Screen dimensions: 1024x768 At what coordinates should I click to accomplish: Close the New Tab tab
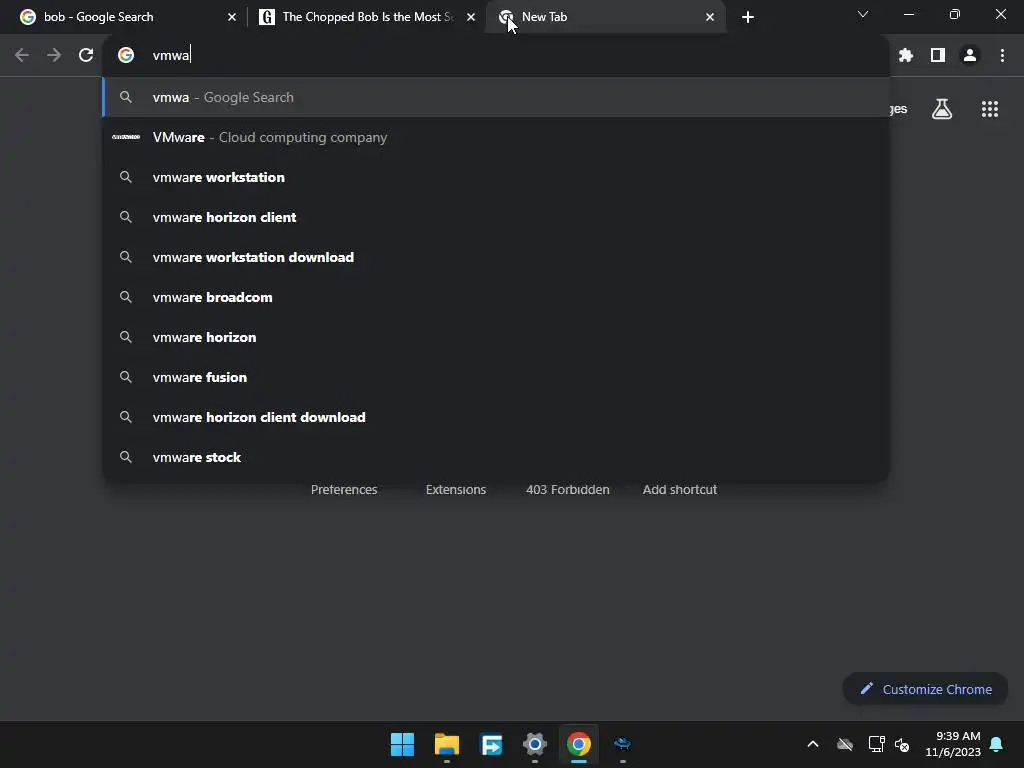tap(710, 17)
